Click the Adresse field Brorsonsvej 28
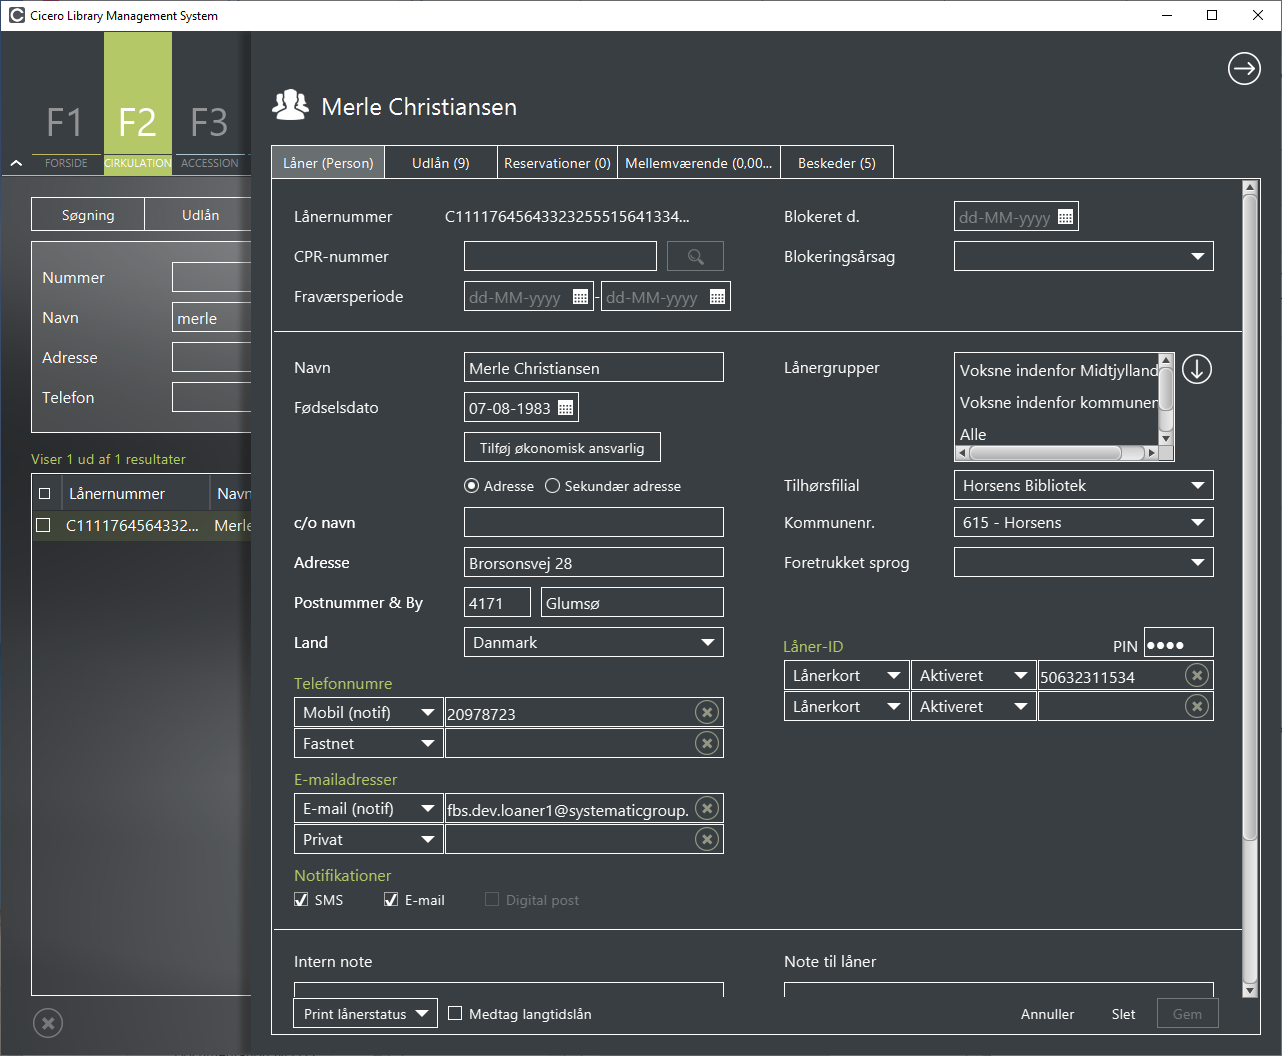Viewport: 1282px width, 1056px height. pos(594,562)
